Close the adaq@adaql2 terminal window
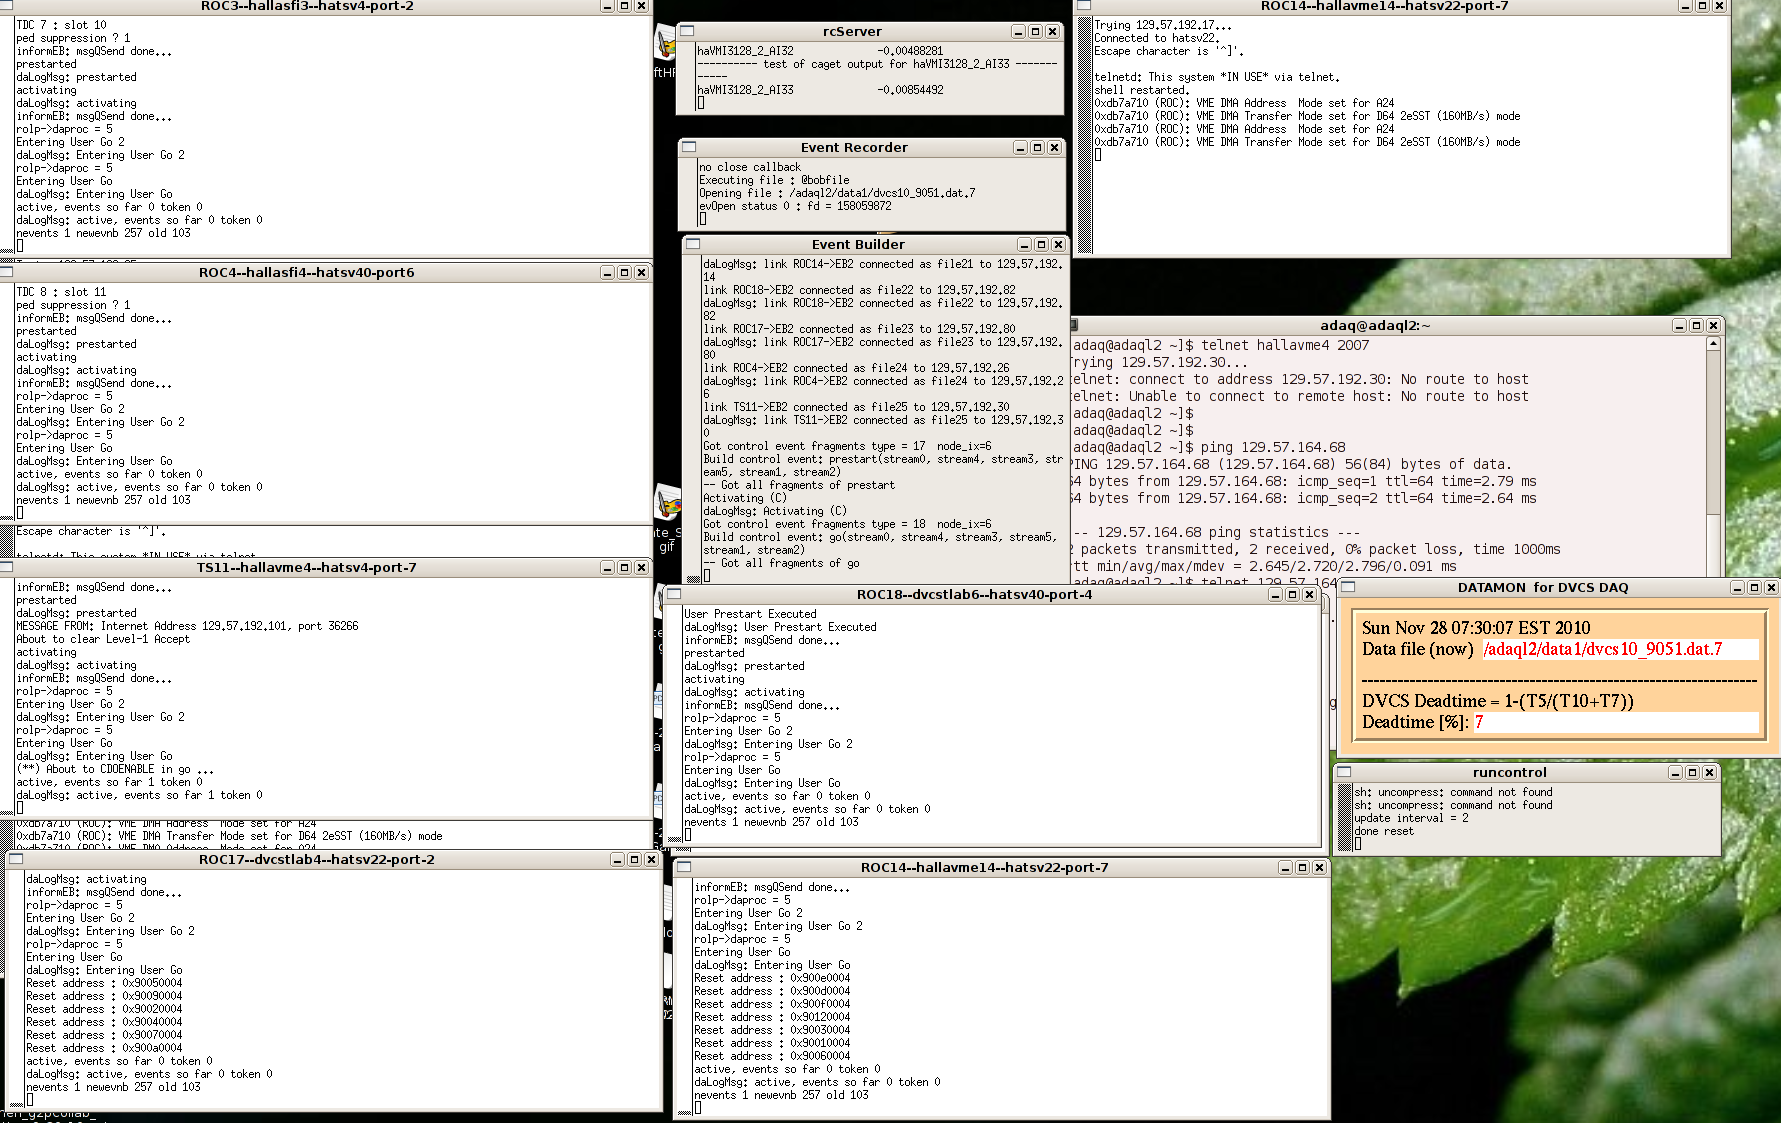Screen dimensions: 1781x1123 coord(1713,326)
